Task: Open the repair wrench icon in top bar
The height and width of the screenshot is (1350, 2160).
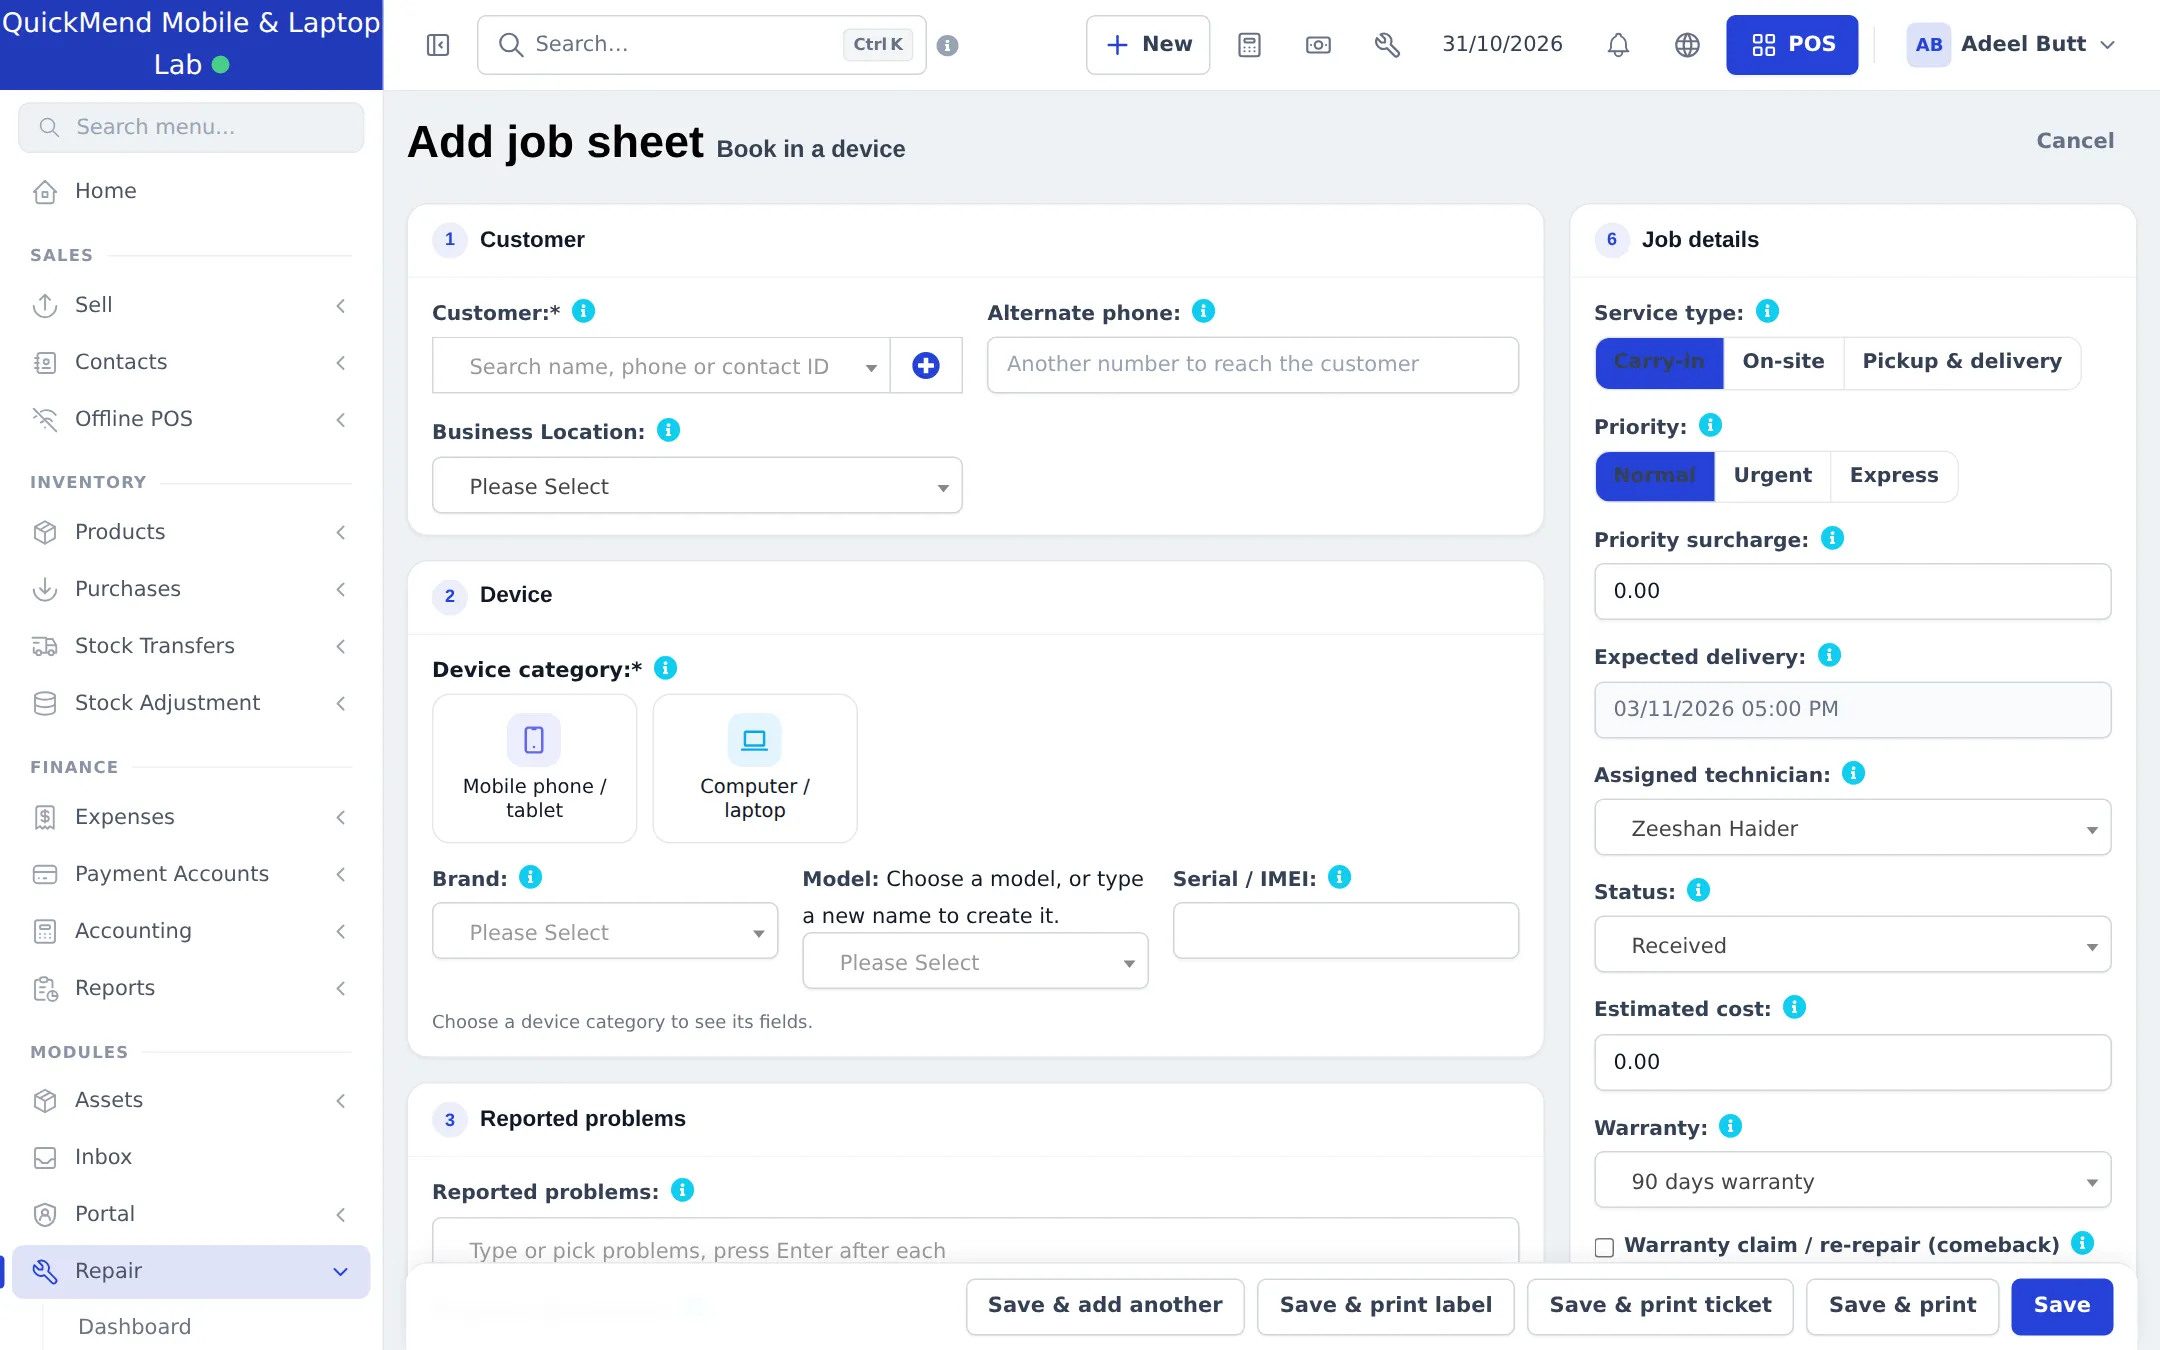Action: point(1387,45)
